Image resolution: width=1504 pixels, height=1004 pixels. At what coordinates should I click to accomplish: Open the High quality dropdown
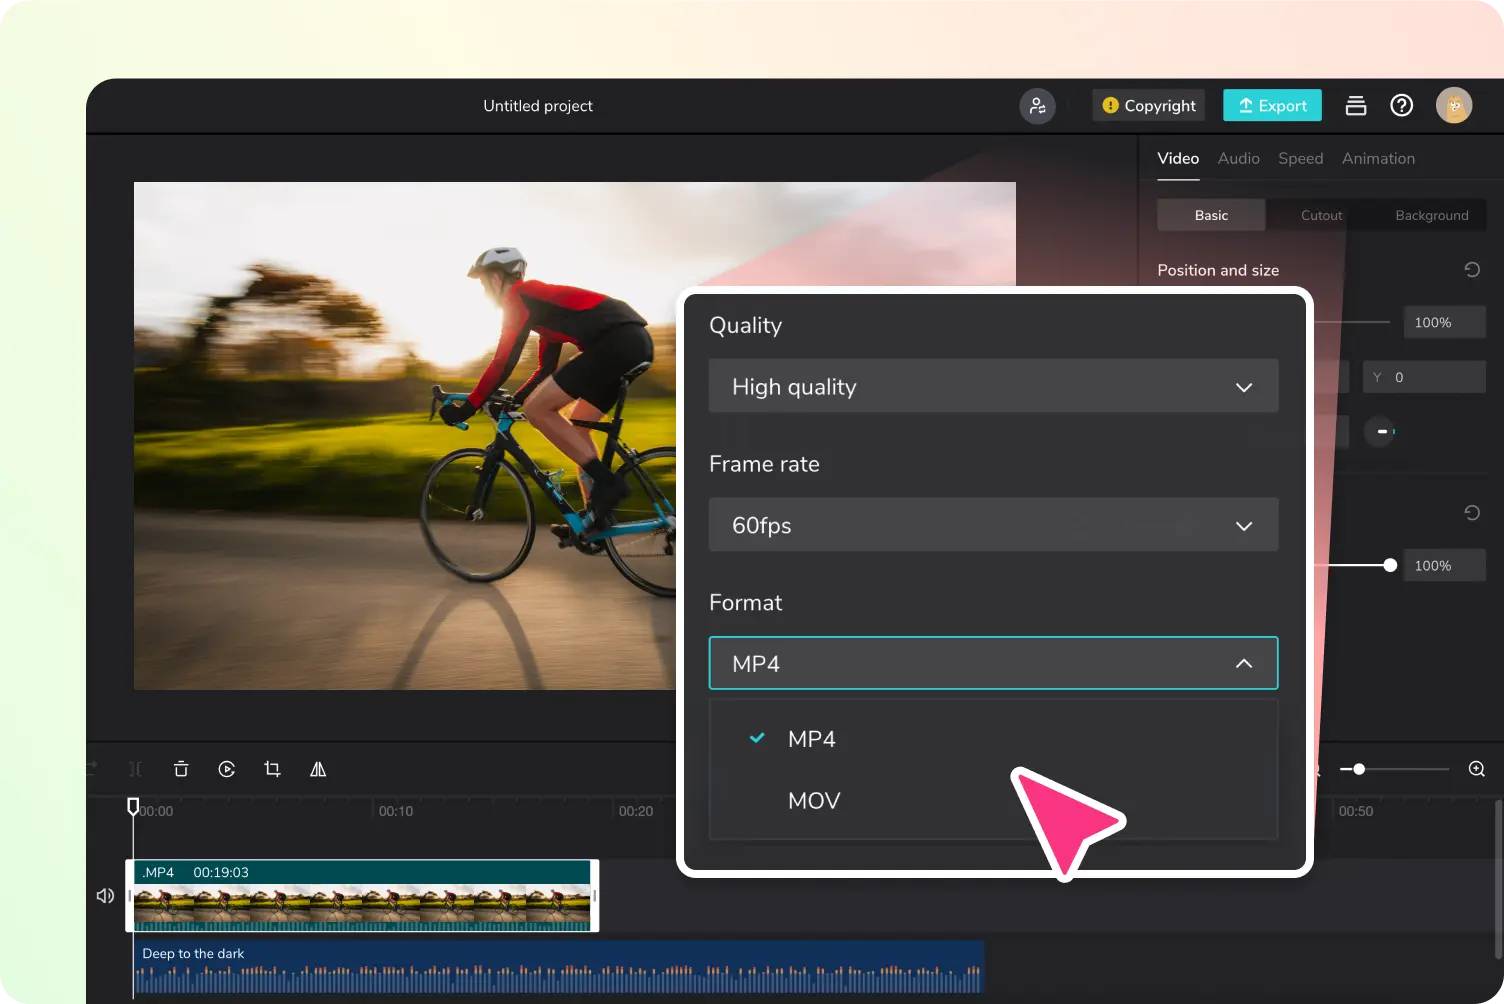[993, 386]
